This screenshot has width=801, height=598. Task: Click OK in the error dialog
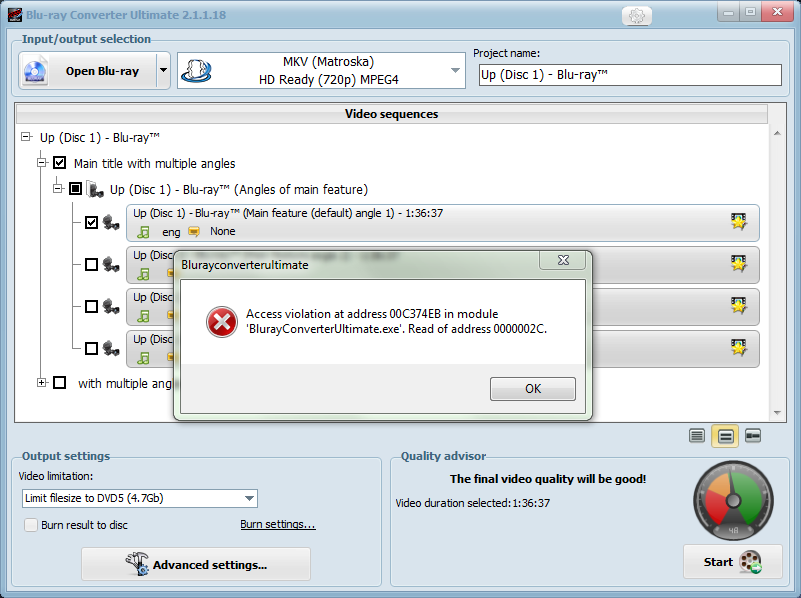[x=533, y=389]
